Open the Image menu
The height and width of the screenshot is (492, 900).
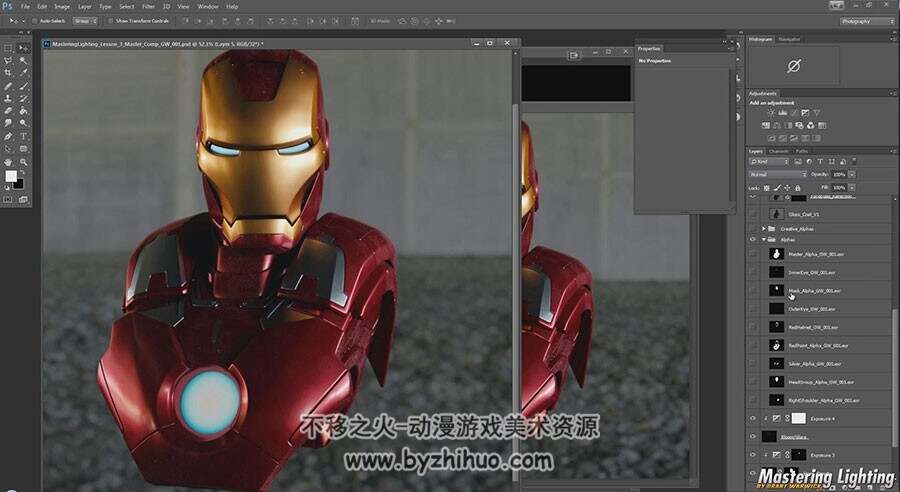point(62,6)
